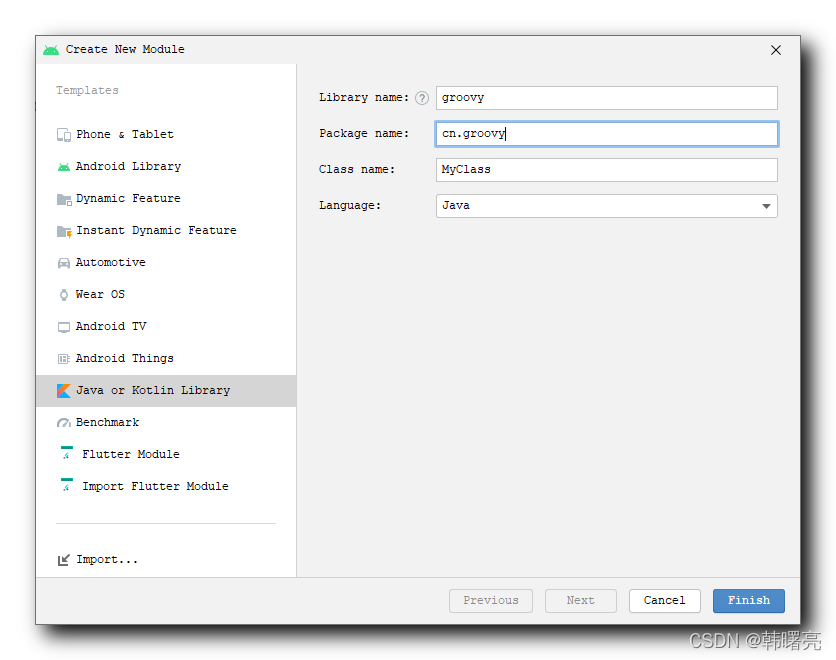Select Java or Kotlin Library template
Screen dimensions: 836x660
pyautogui.click(x=166, y=391)
